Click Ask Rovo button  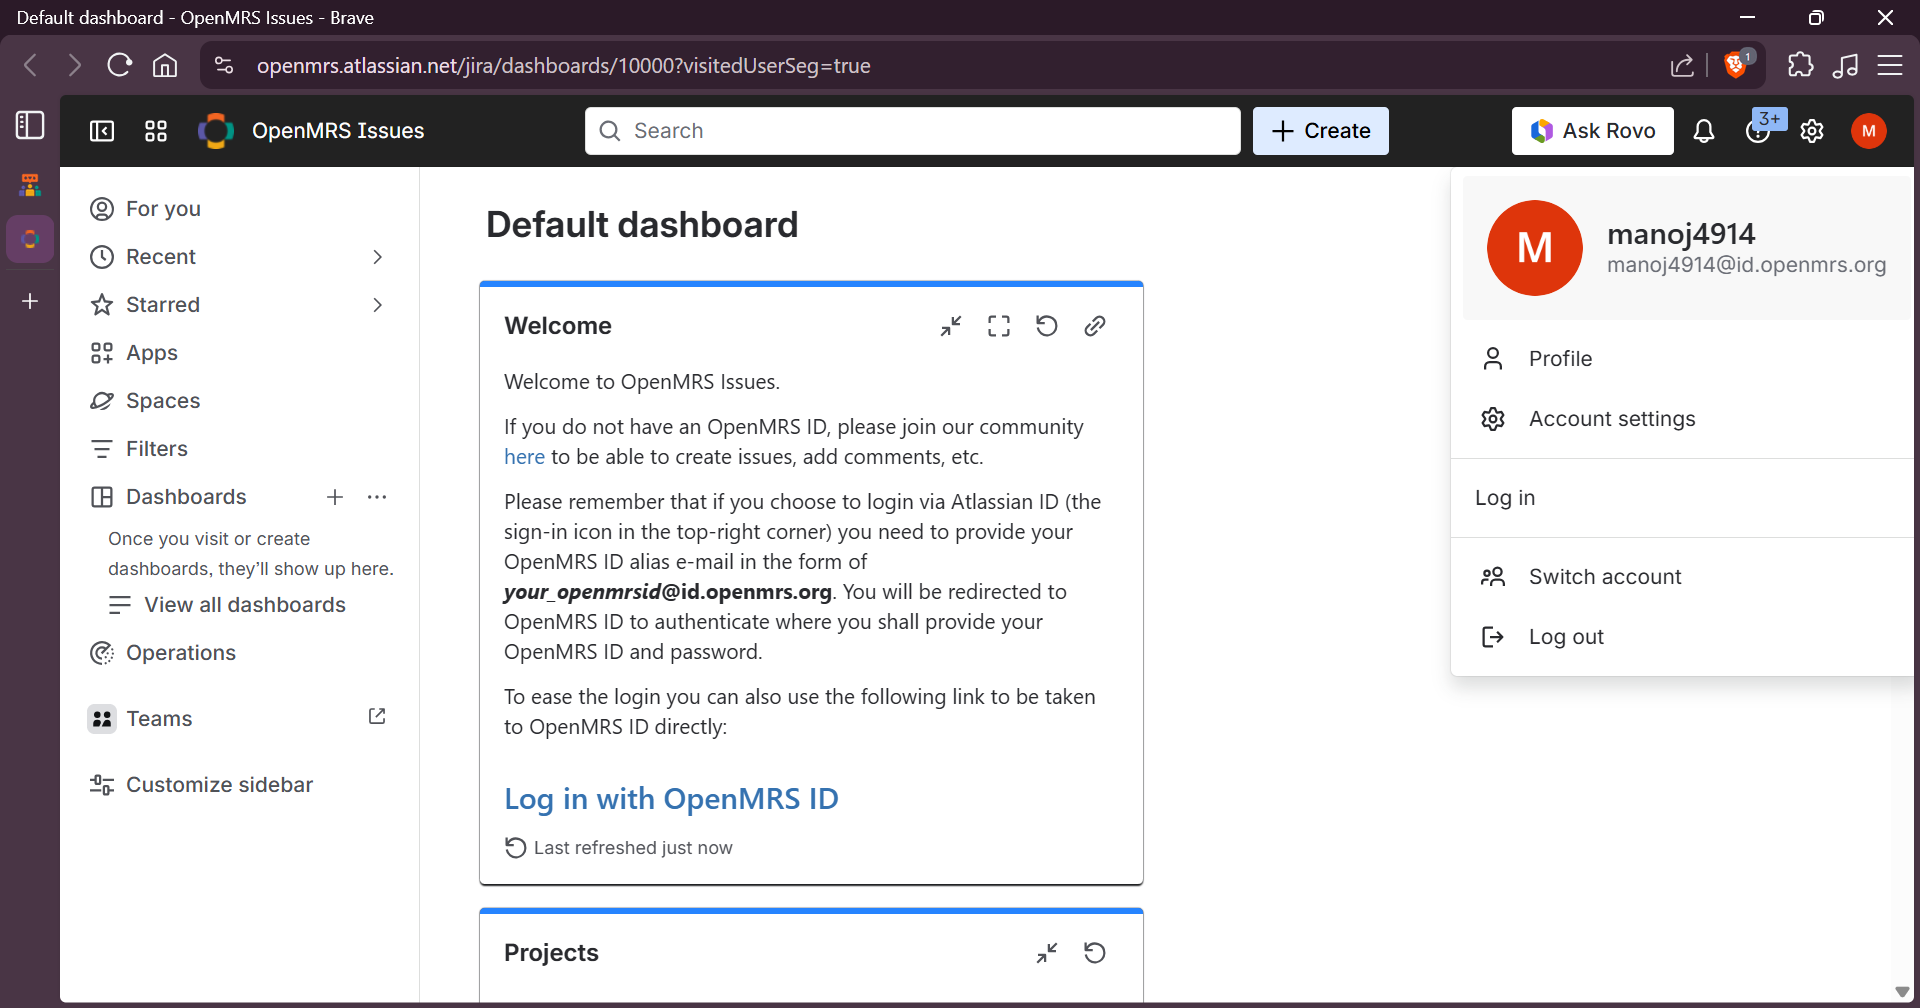point(1592,131)
